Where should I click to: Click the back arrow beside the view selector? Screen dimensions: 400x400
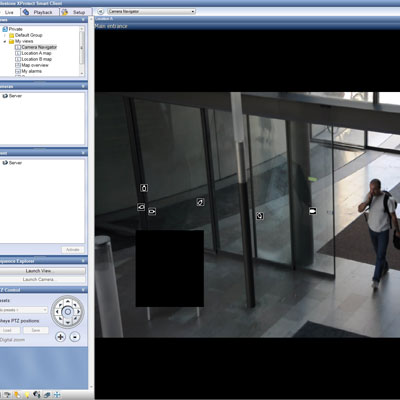100,12
